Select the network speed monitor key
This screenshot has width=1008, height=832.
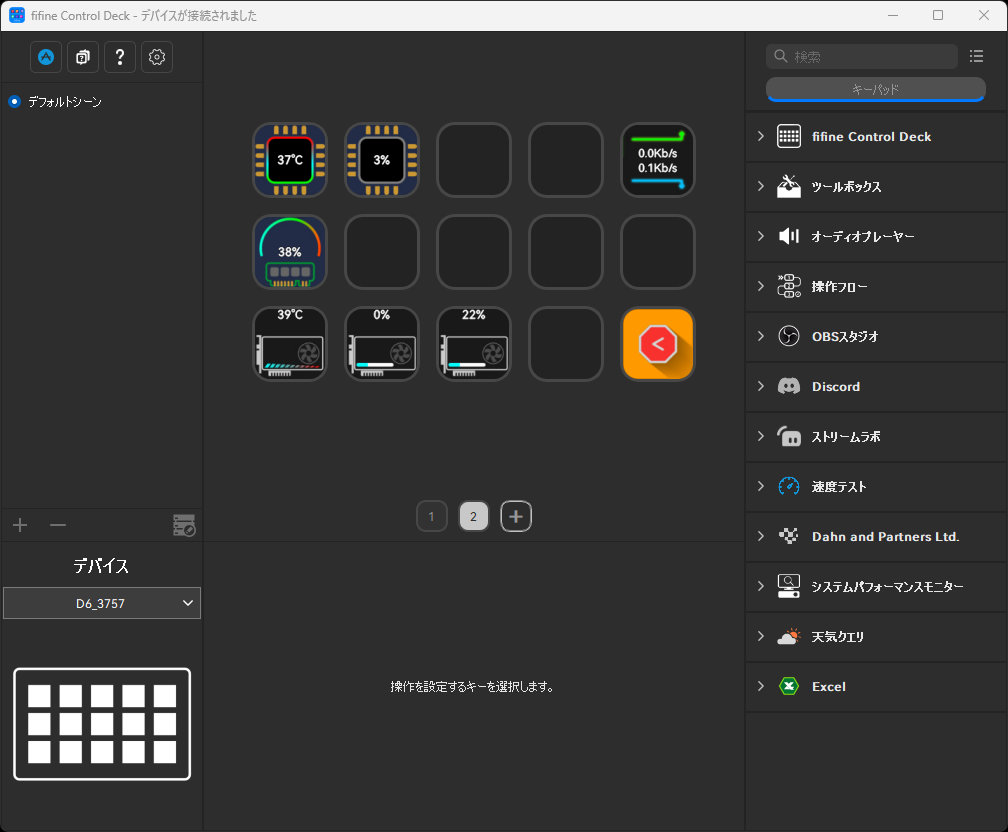point(657,160)
